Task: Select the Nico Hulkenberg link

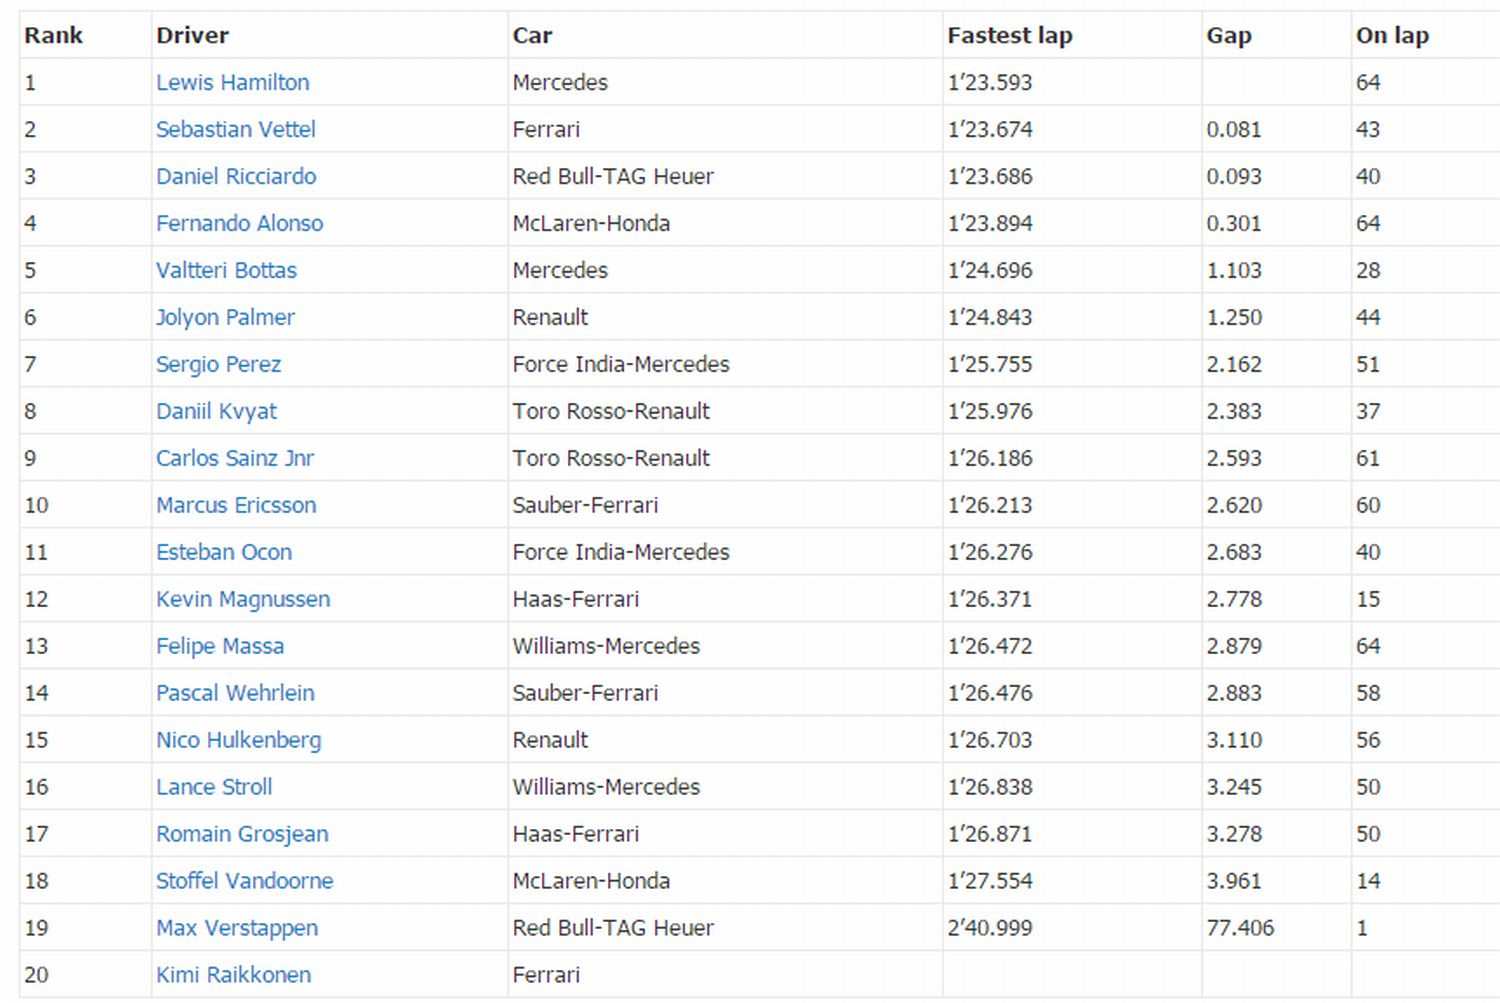Action: [x=239, y=740]
